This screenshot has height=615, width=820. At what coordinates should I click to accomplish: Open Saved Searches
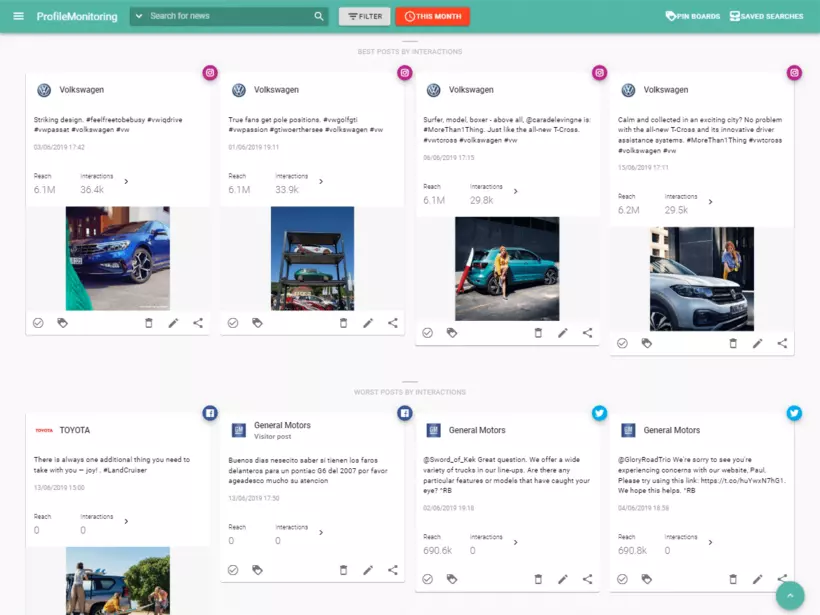(x=766, y=16)
